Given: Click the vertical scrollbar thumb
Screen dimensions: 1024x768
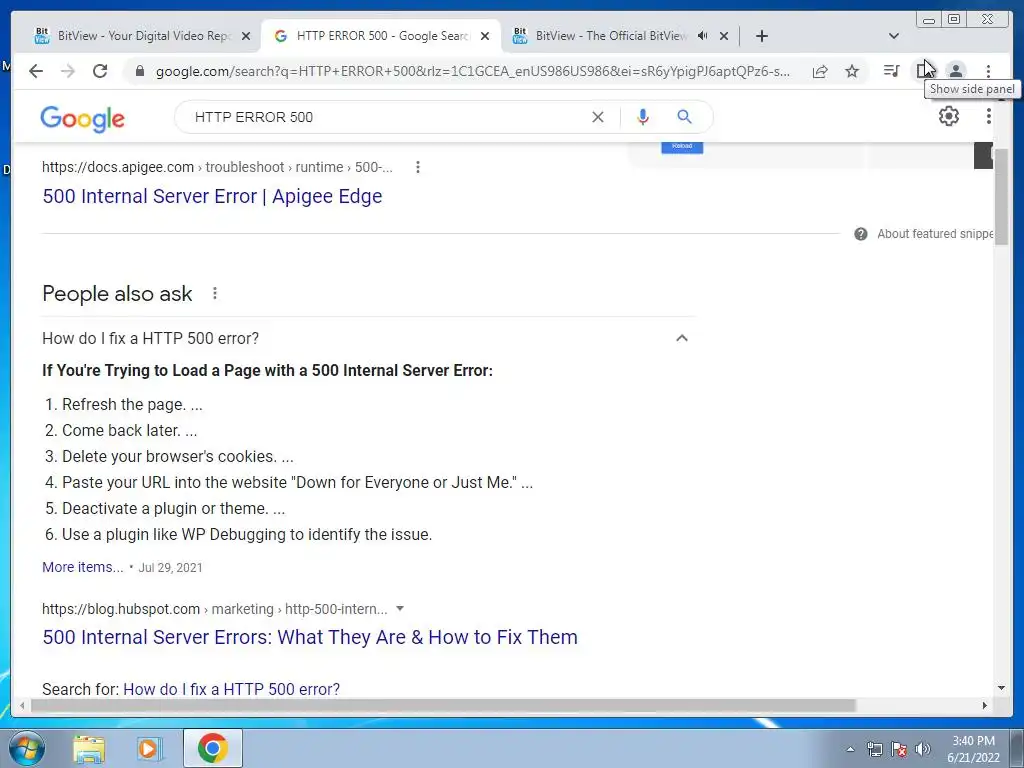Looking at the screenshot, I should pos(1001,196).
